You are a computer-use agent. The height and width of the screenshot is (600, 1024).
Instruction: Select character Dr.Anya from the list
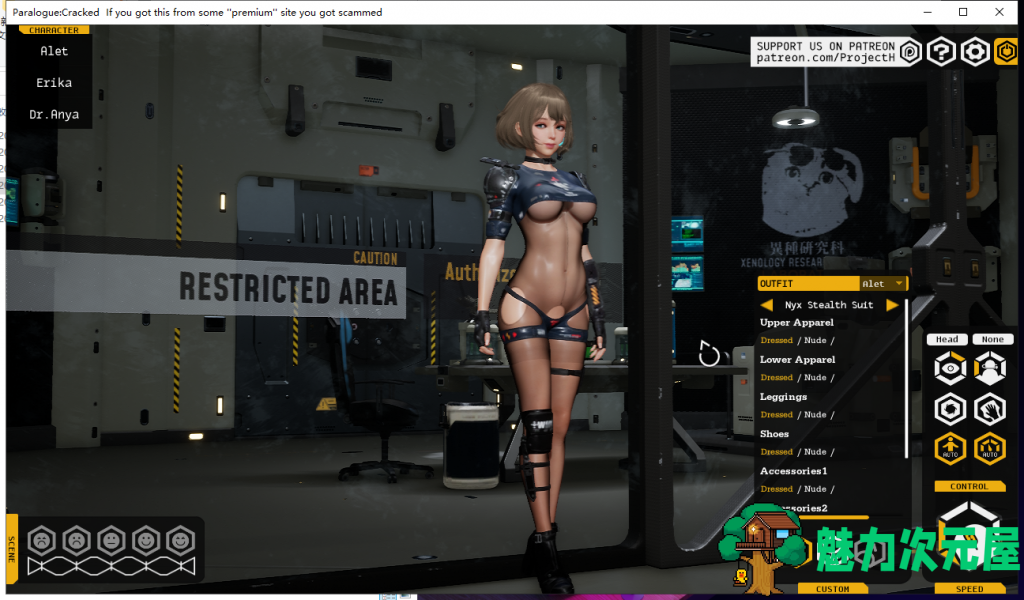point(54,114)
